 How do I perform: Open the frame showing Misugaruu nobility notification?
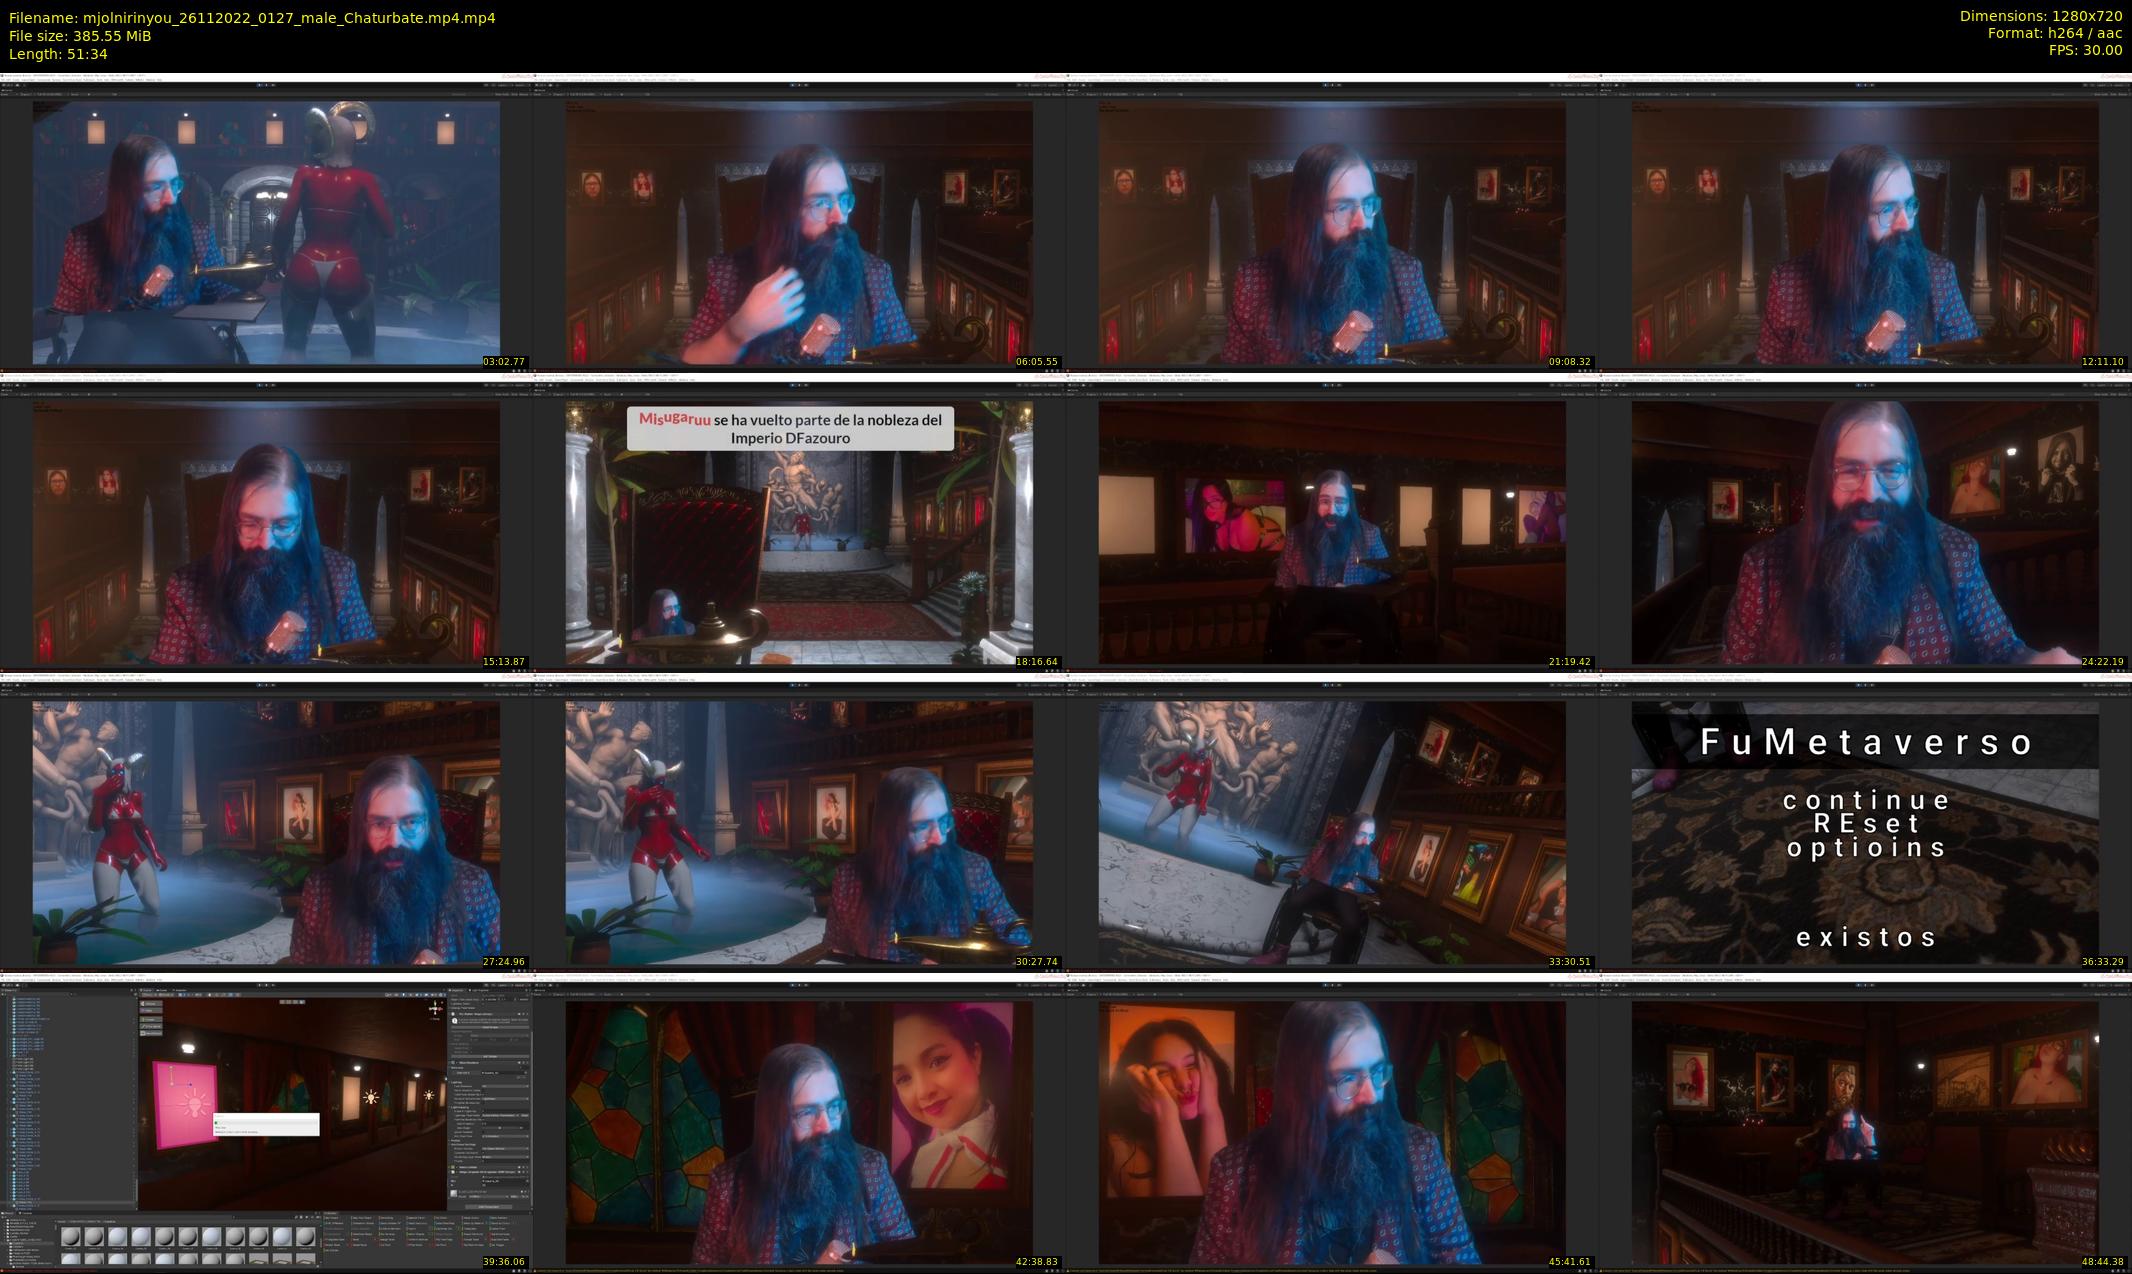tap(800, 522)
